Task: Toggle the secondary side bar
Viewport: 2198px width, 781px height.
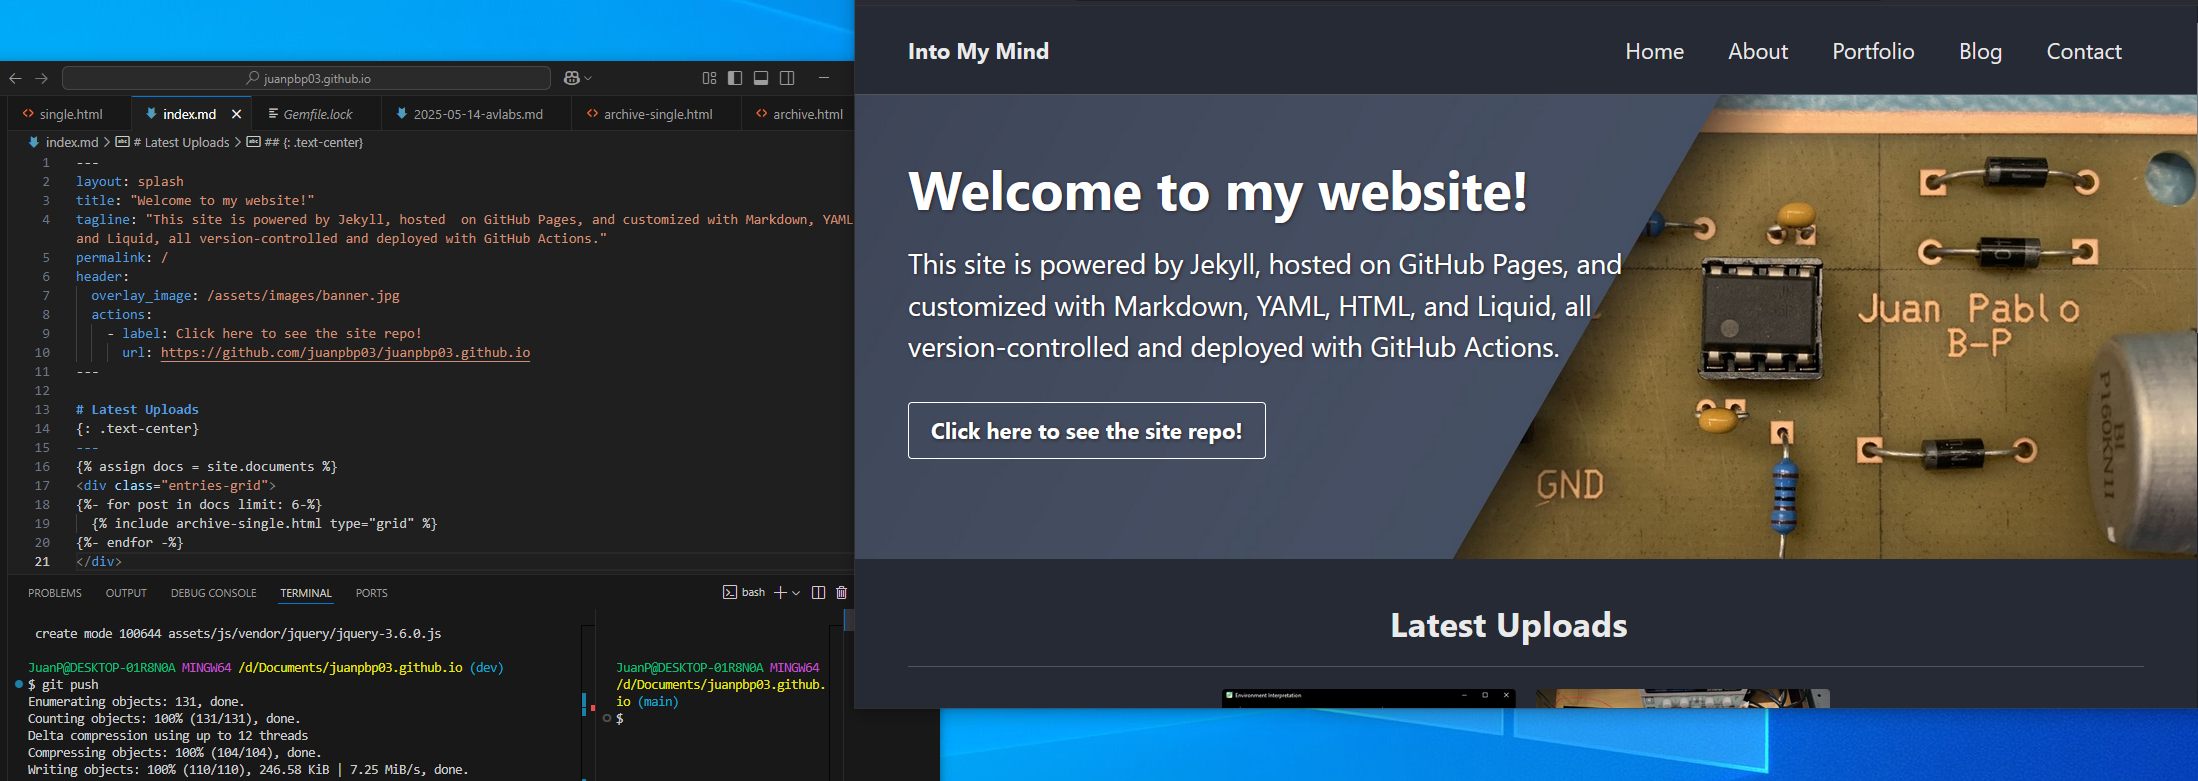Action: 787,78
